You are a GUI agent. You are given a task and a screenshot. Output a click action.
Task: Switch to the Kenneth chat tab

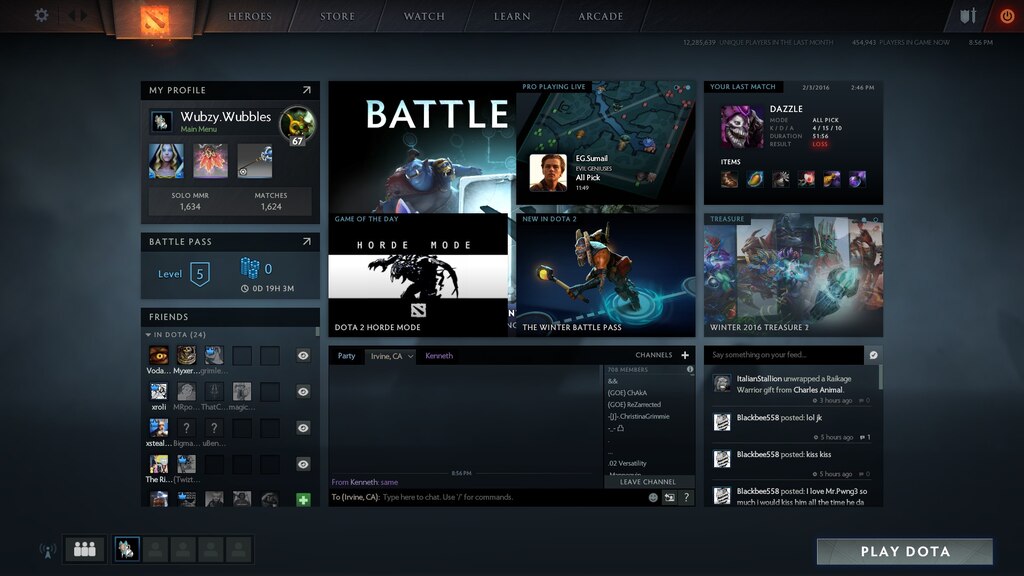[439, 356]
